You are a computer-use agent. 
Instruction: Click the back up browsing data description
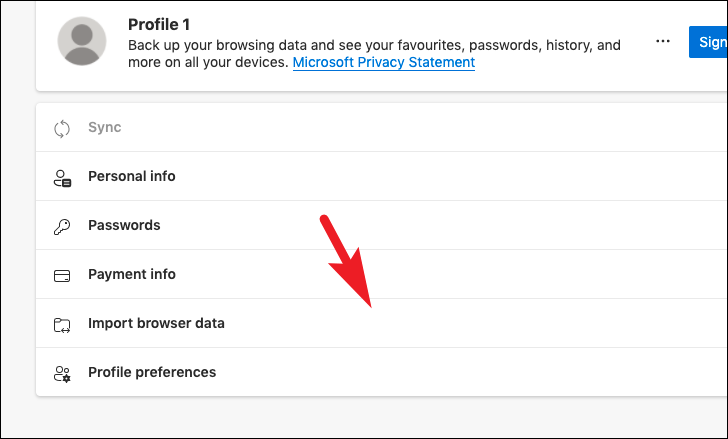pyautogui.click(x=374, y=54)
